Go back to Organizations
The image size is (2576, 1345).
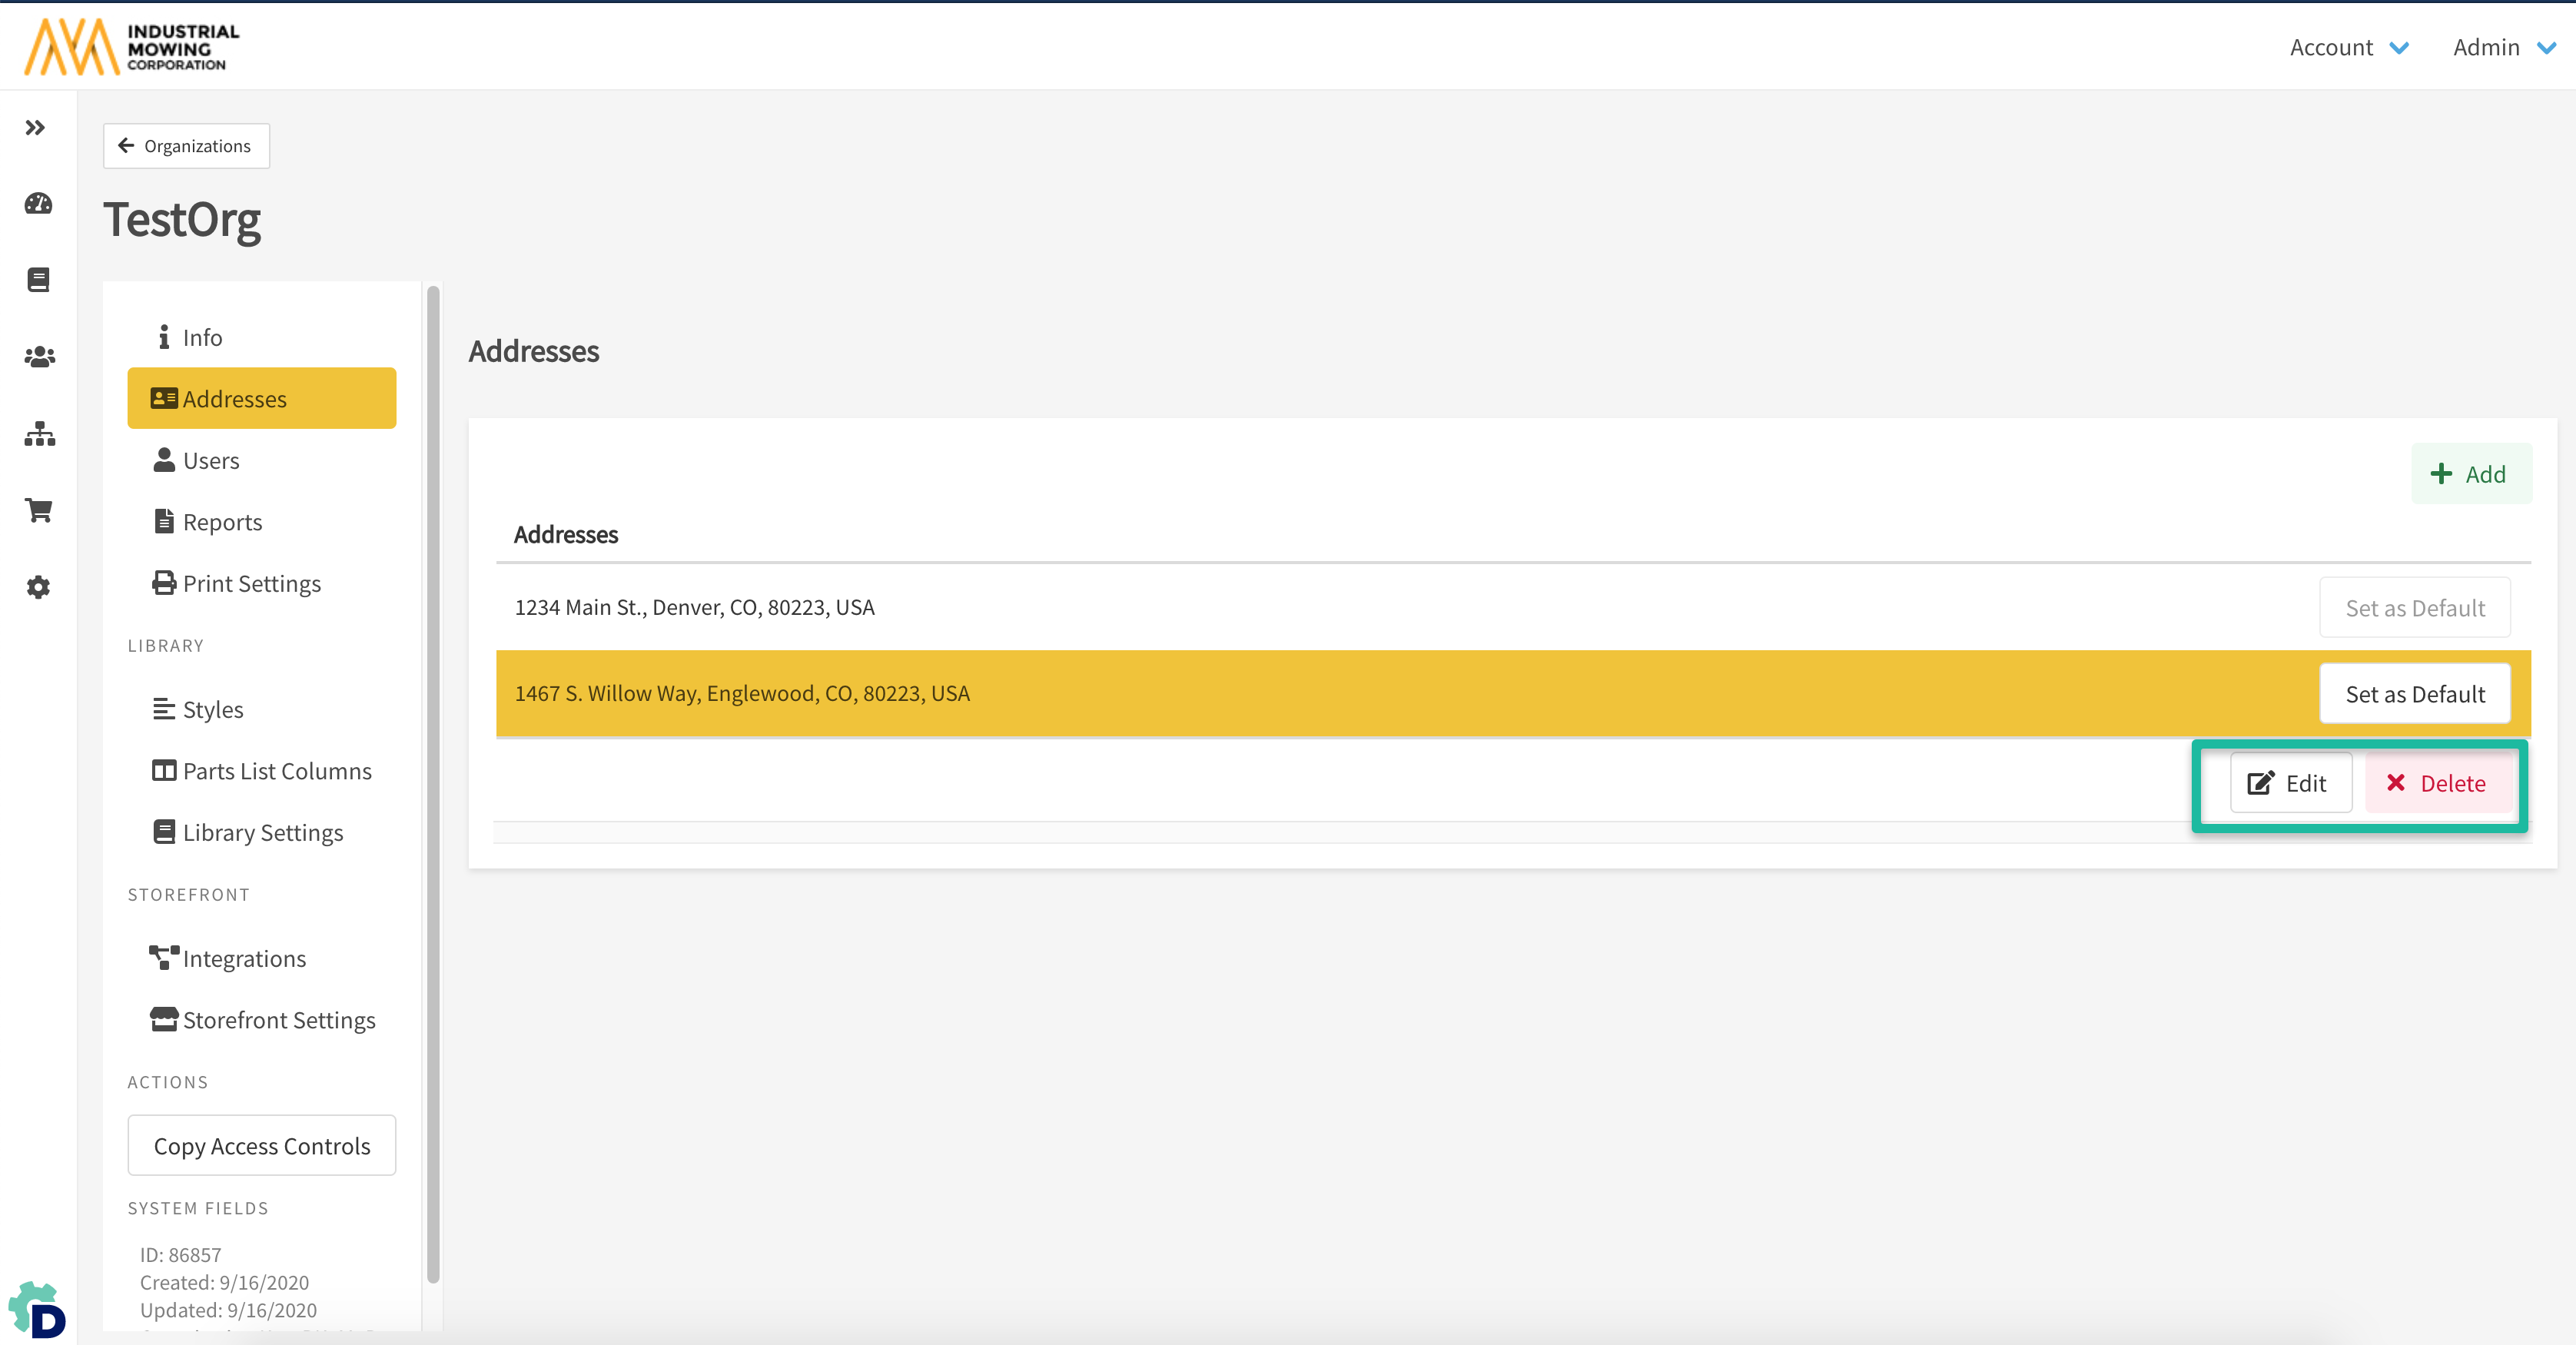click(186, 146)
